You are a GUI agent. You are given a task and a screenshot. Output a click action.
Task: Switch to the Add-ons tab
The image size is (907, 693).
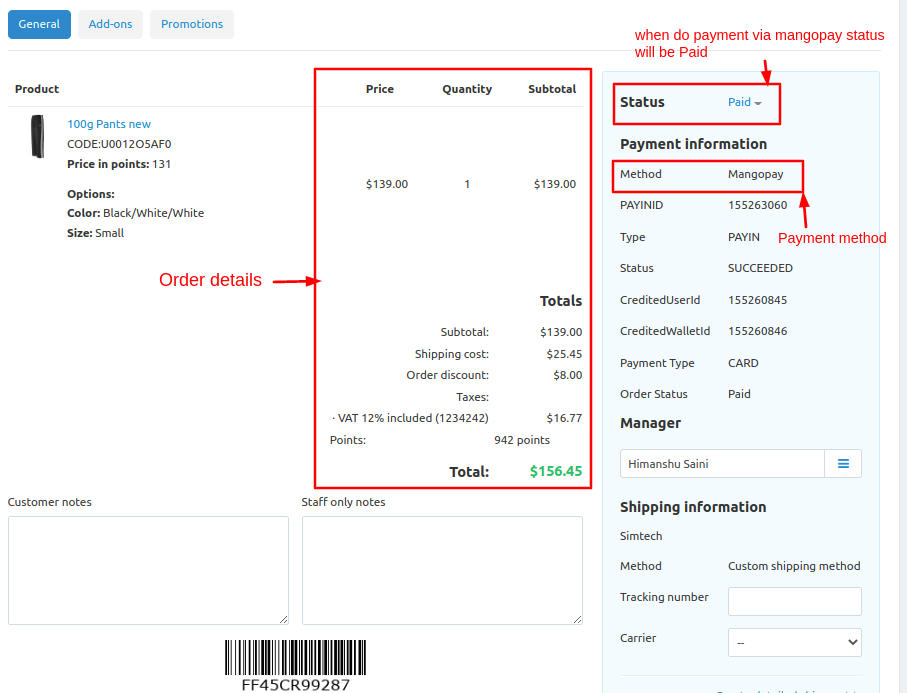coord(110,24)
